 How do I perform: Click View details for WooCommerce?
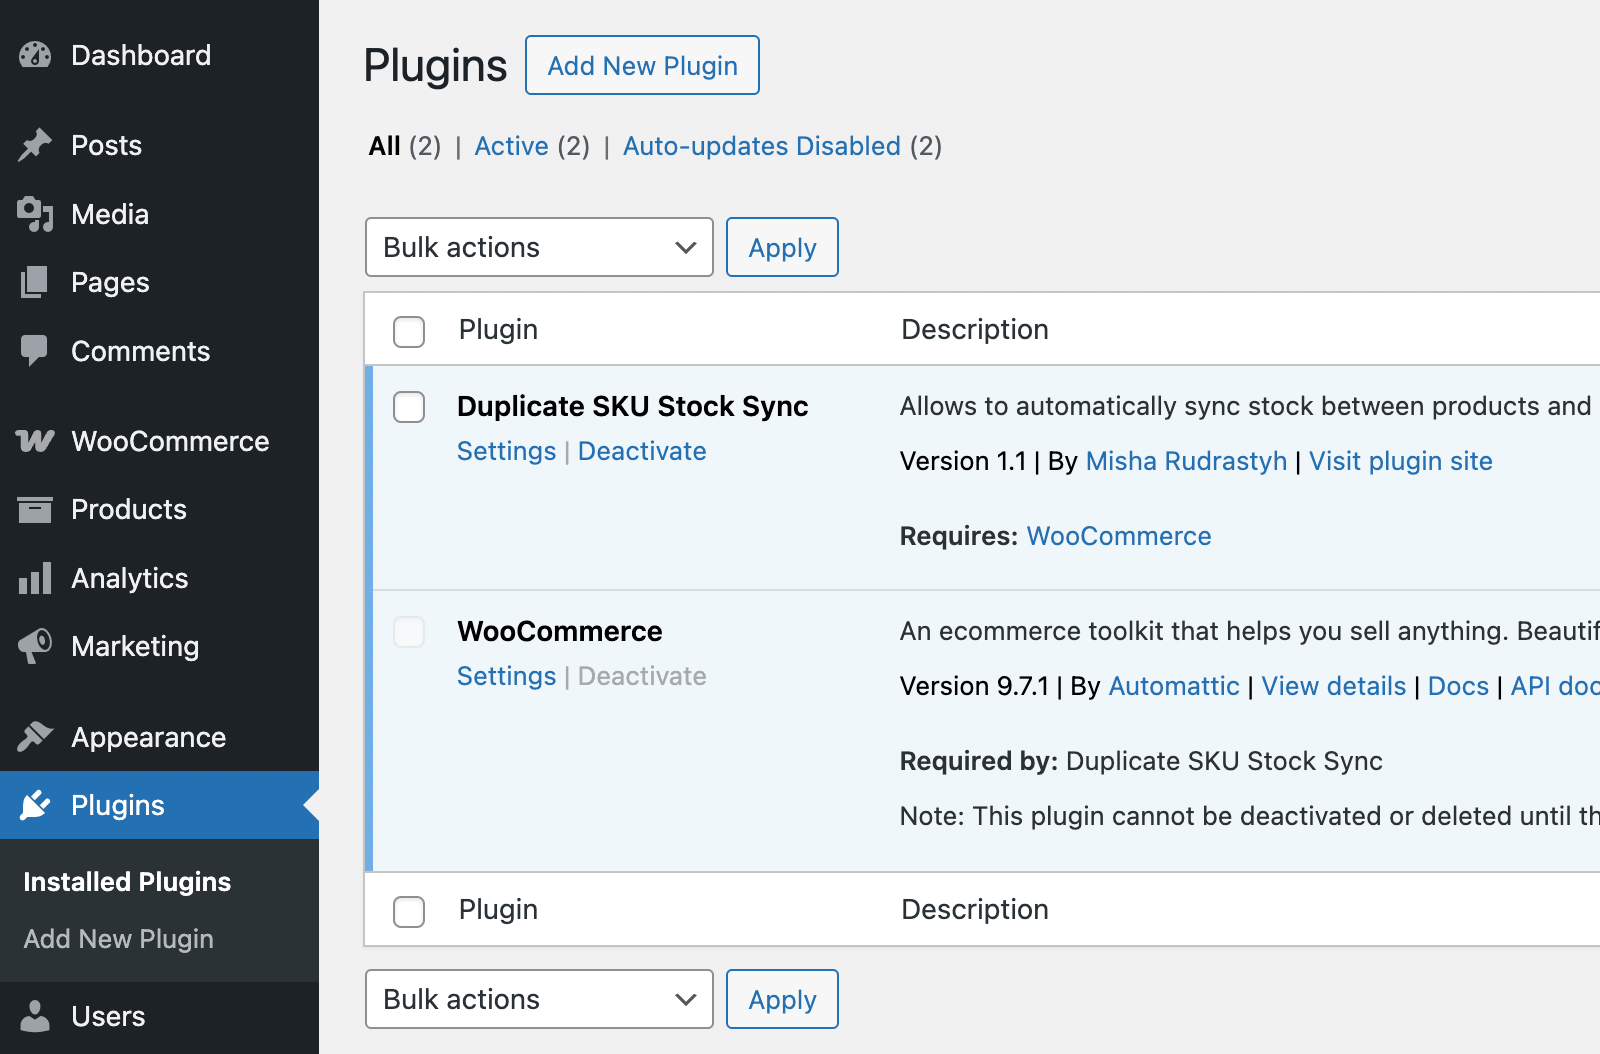(x=1333, y=686)
